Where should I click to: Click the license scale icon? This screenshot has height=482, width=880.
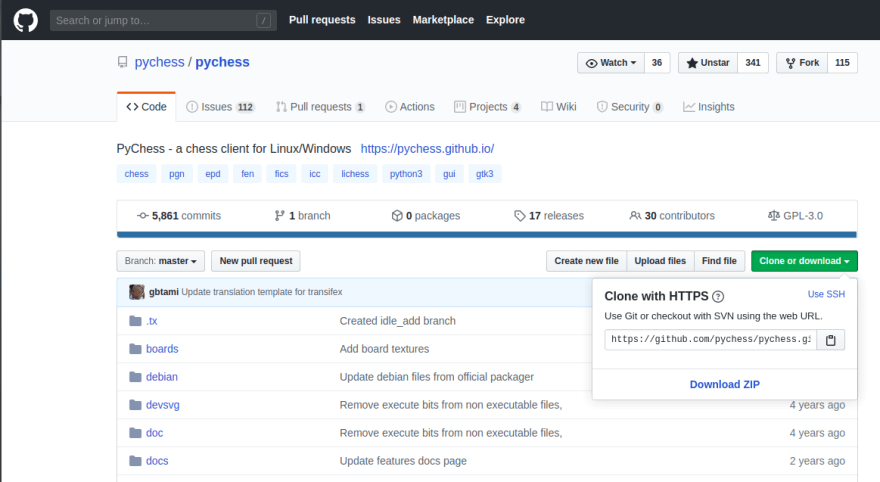coord(774,215)
